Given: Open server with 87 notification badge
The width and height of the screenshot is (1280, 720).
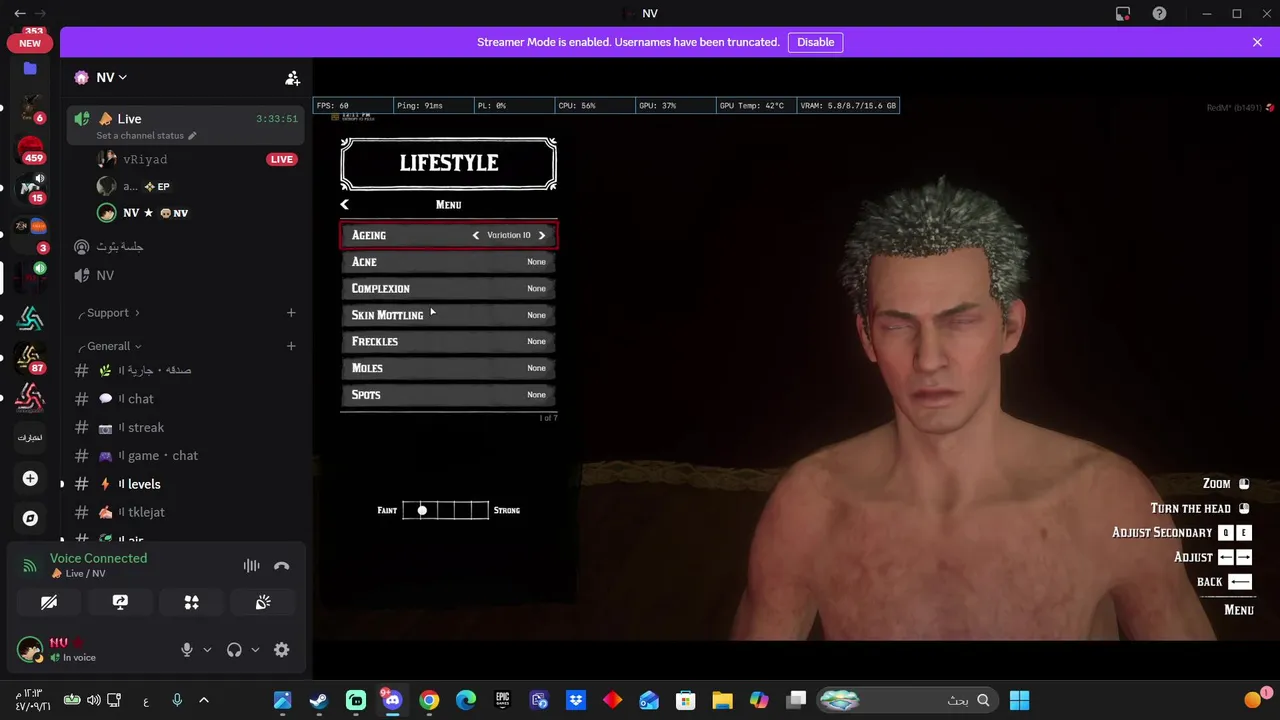Looking at the screenshot, I should [30, 358].
